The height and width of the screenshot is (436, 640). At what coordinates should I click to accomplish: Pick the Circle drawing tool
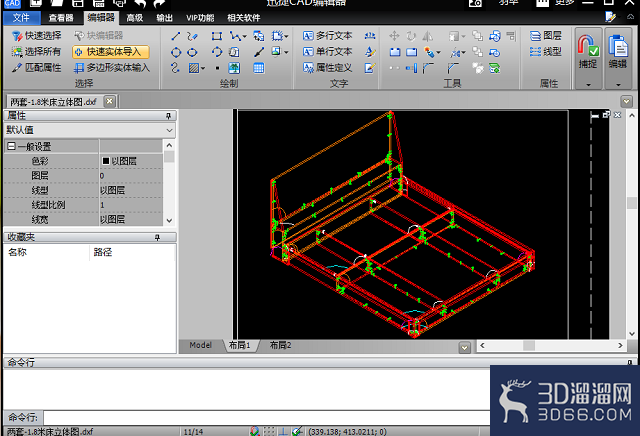click(x=176, y=52)
